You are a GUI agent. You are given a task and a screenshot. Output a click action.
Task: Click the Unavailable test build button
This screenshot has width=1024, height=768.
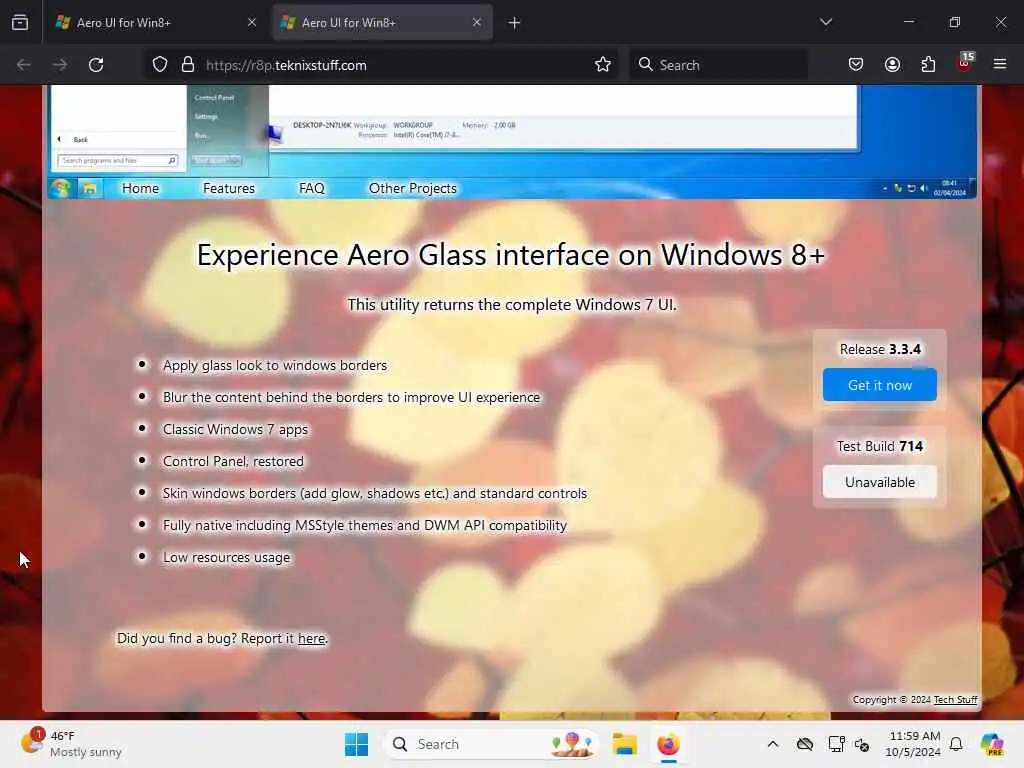880,482
